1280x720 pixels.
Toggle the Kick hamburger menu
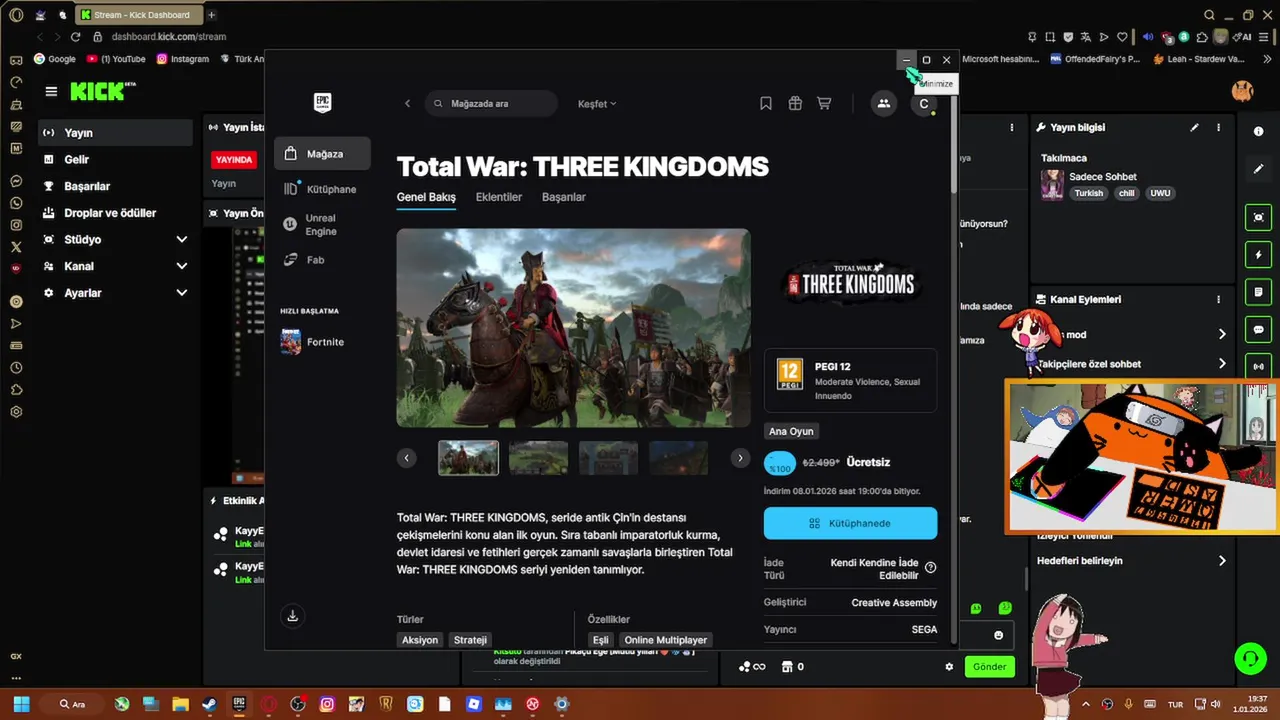[x=51, y=91]
